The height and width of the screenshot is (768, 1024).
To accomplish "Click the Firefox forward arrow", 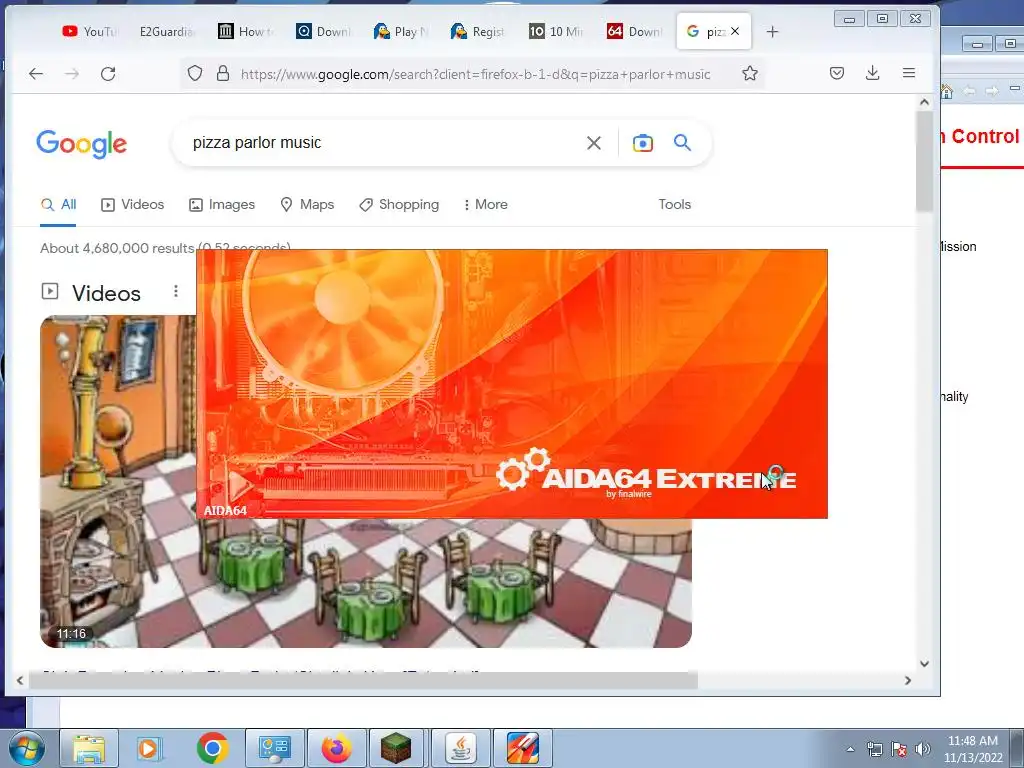I will point(72,74).
